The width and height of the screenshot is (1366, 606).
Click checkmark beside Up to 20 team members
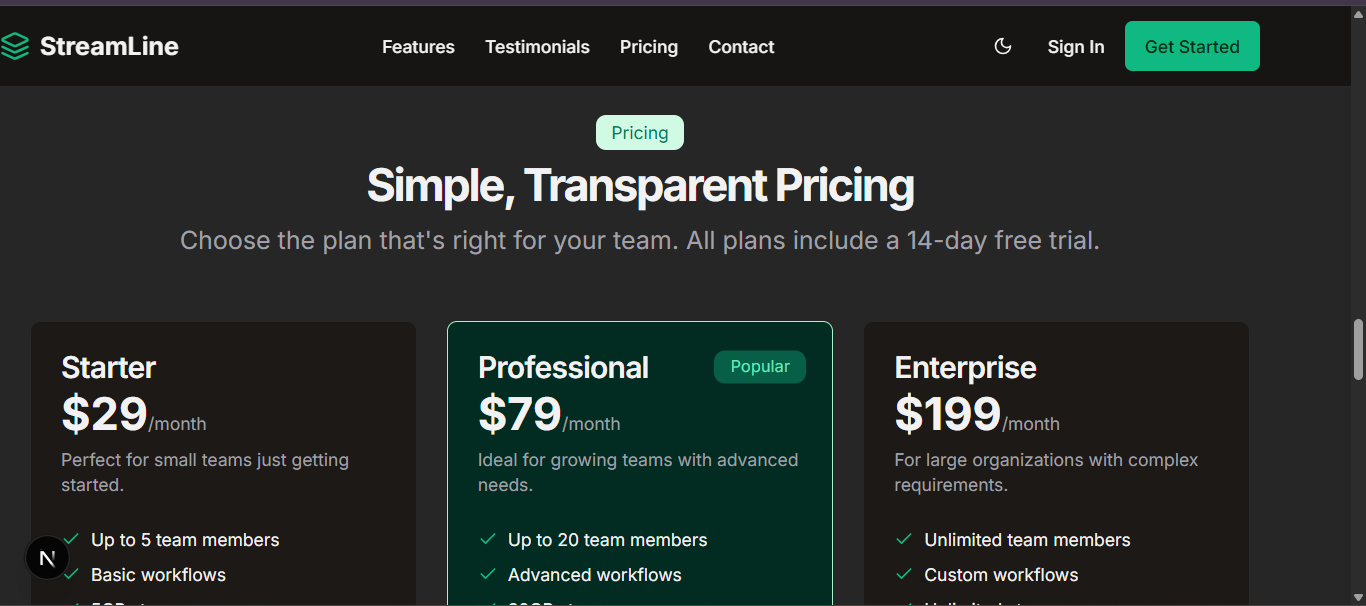(x=488, y=539)
